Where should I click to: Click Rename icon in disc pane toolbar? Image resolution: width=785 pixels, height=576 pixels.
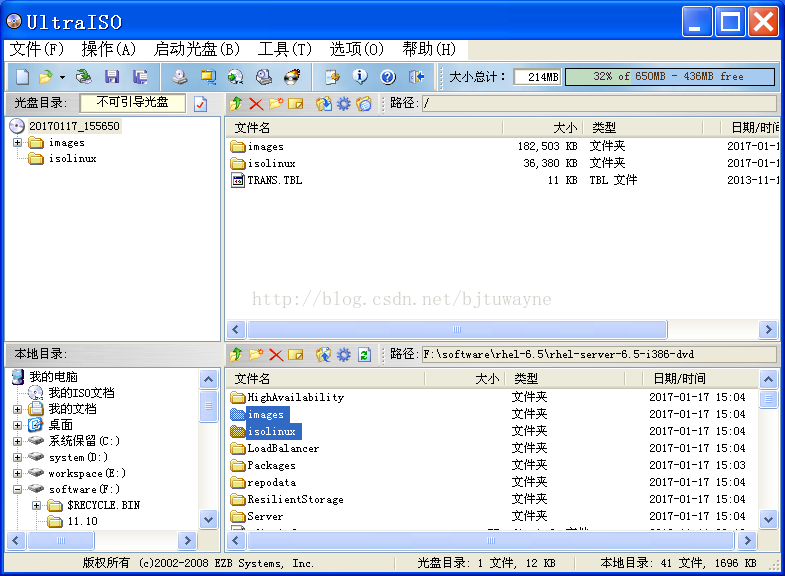296,104
